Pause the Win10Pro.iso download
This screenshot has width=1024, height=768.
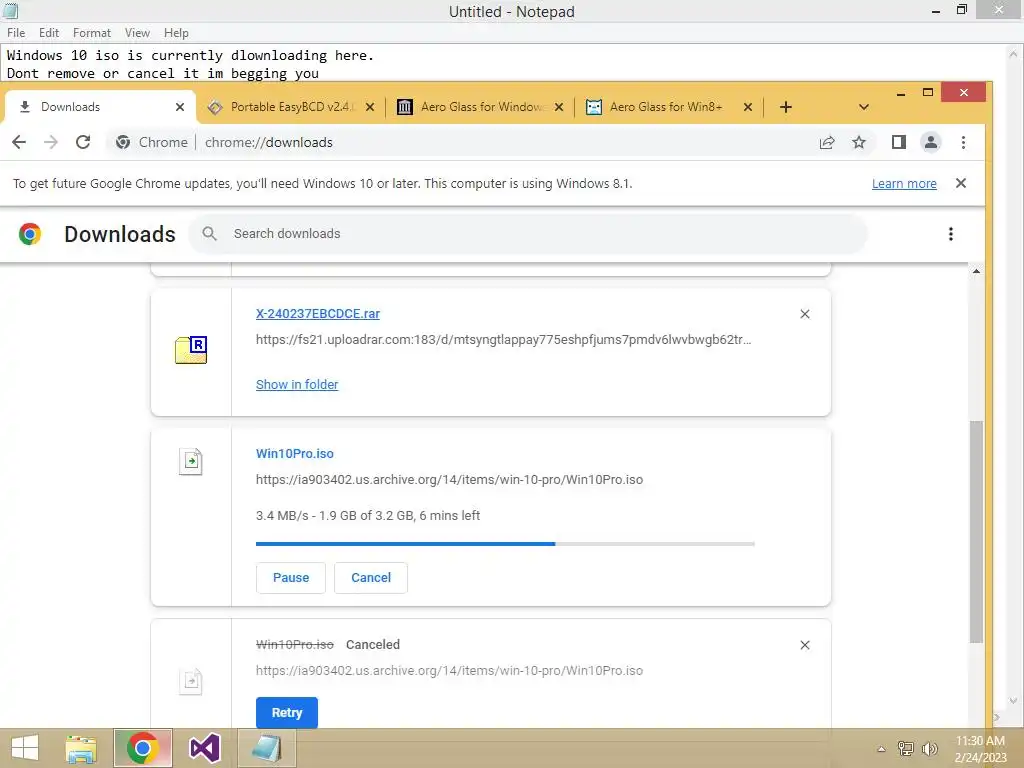[291, 578]
